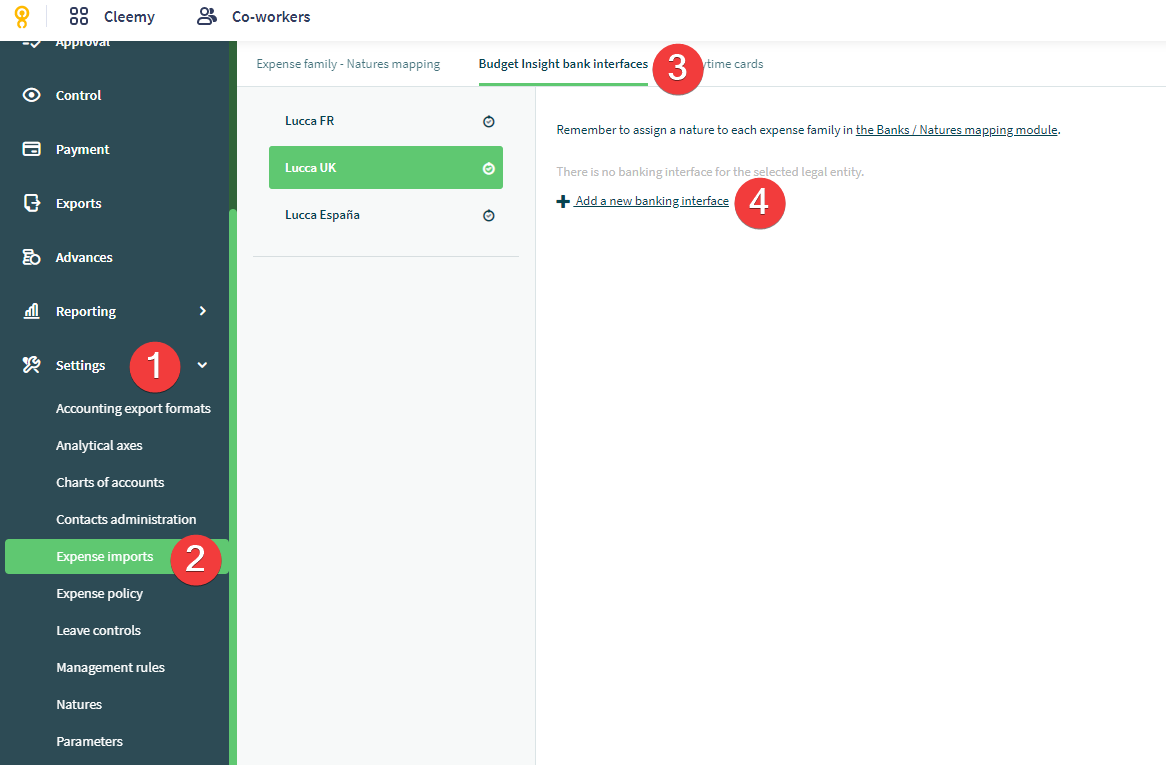Click the Settings tools icon
Image resolution: width=1166 pixels, height=765 pixels.
click(31, 365)
